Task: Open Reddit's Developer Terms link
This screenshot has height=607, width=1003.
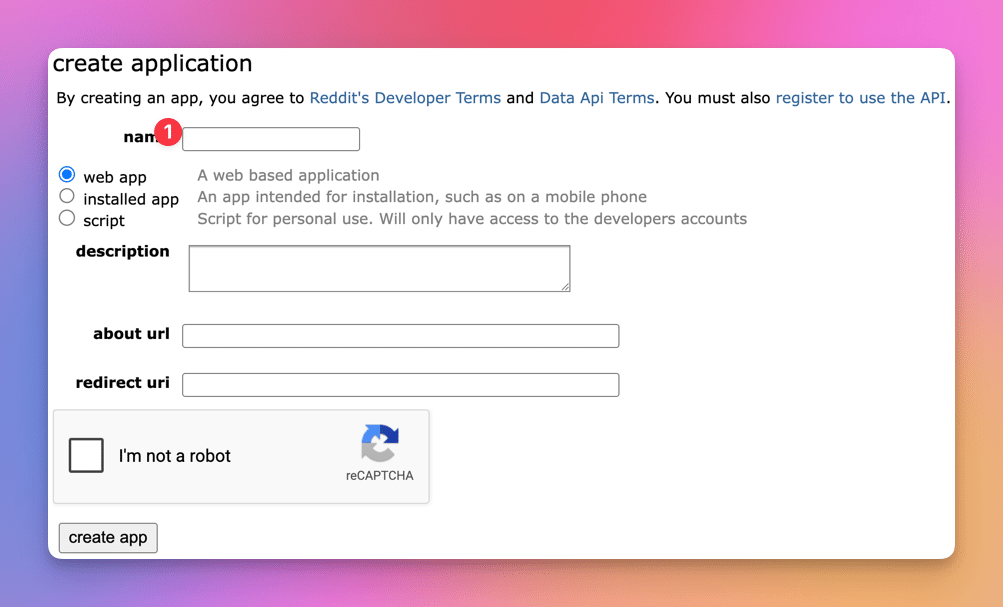Action: pos(405,98)
